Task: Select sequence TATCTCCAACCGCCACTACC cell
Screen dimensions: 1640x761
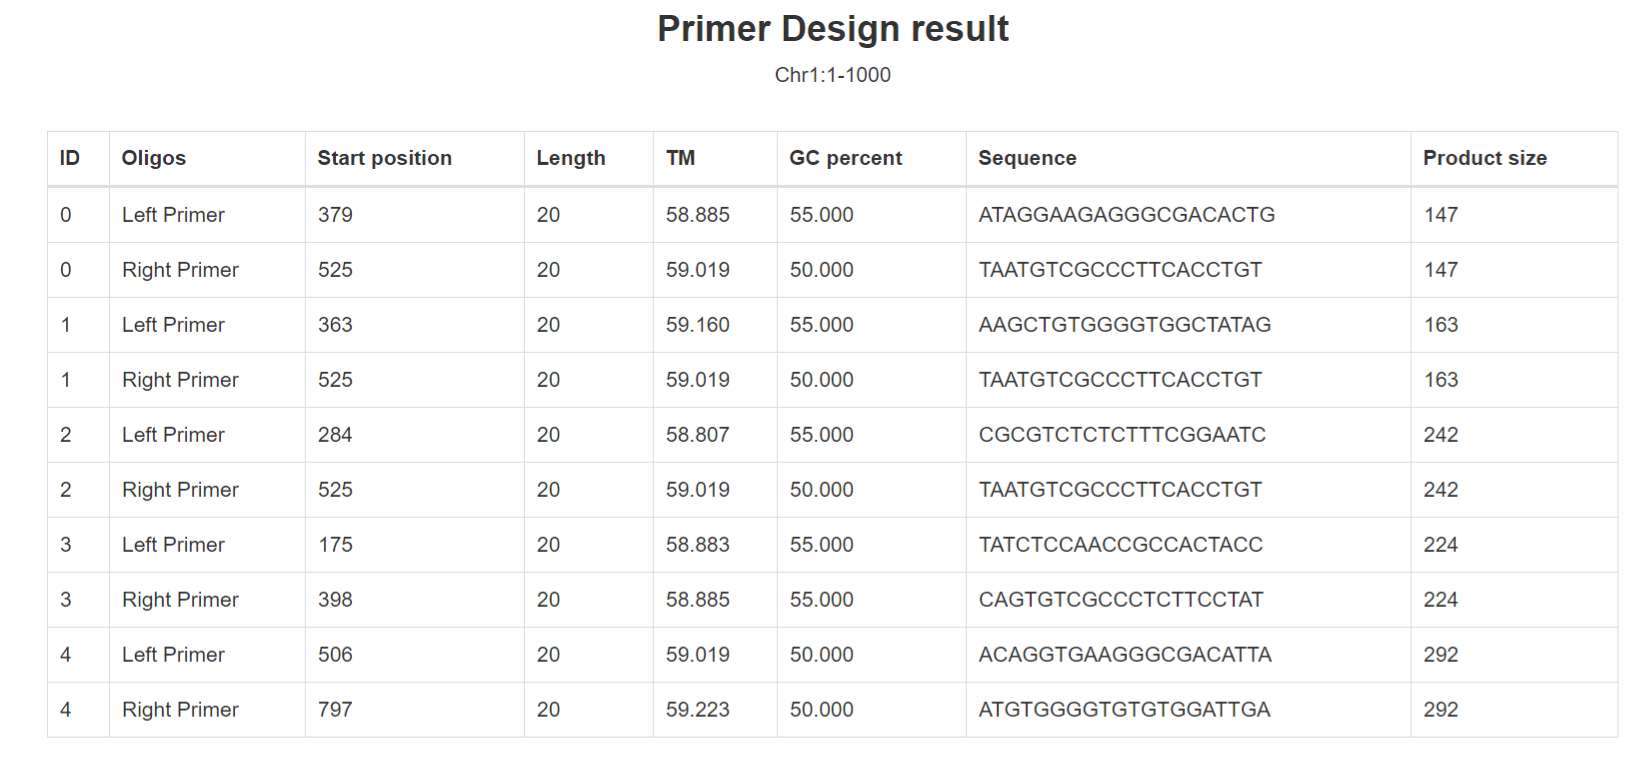Action: 1120,545
